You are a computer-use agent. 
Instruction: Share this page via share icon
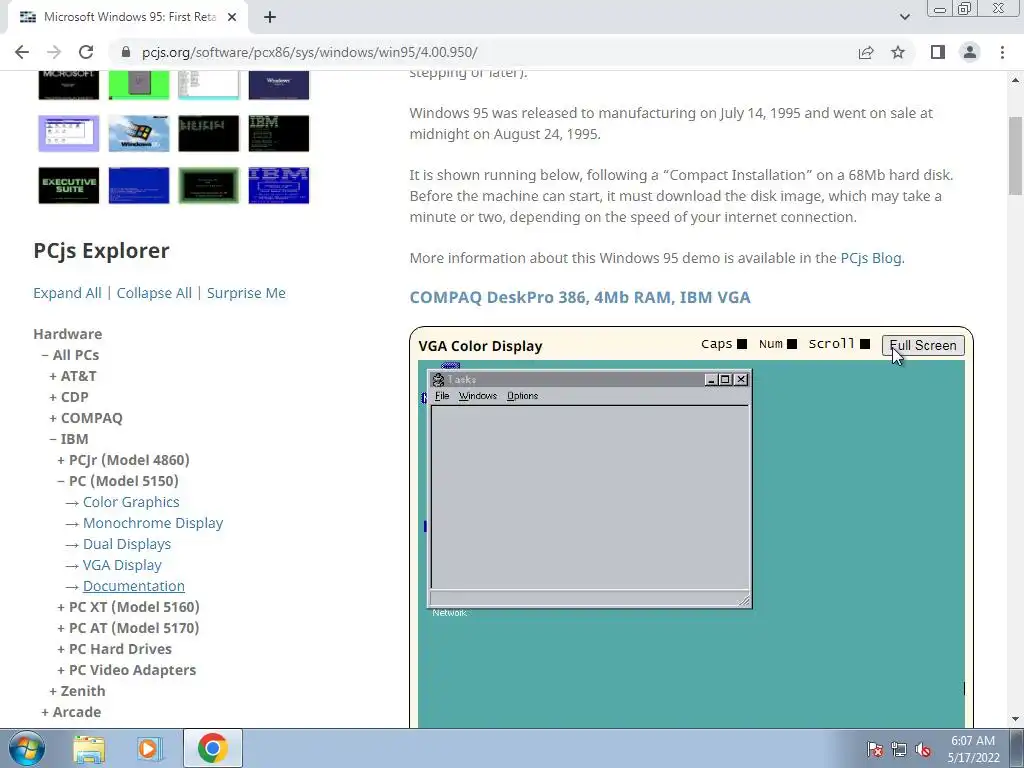[x=866, y=52]
